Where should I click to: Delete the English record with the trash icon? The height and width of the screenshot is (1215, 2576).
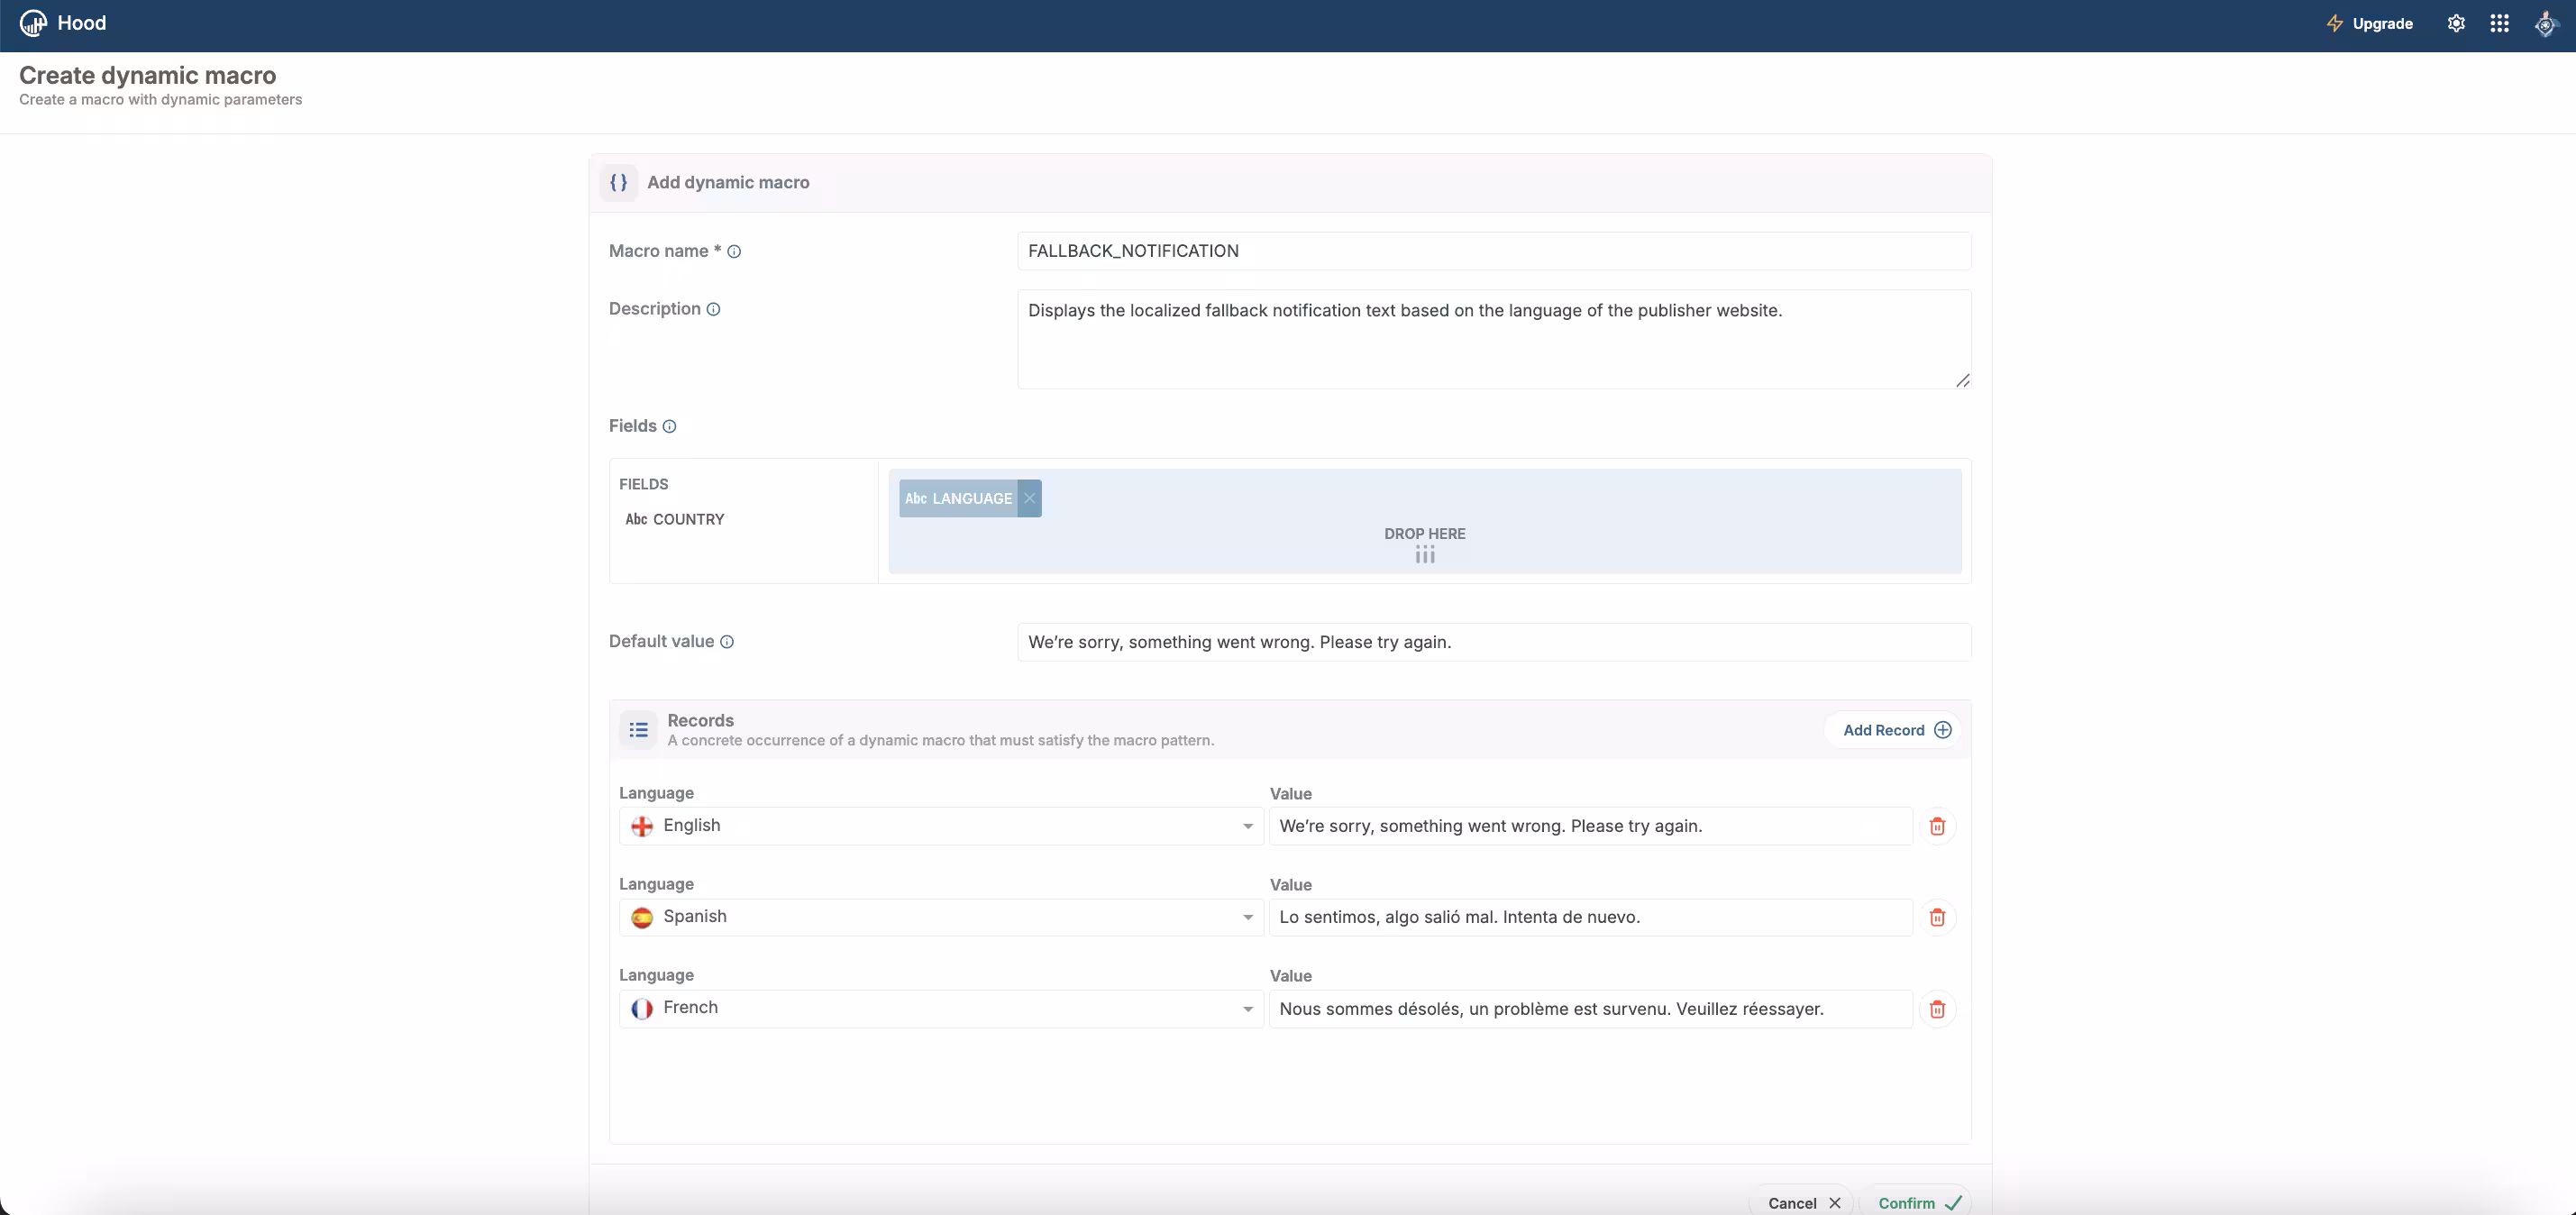pyautogui.click(x=1936, y=825)
